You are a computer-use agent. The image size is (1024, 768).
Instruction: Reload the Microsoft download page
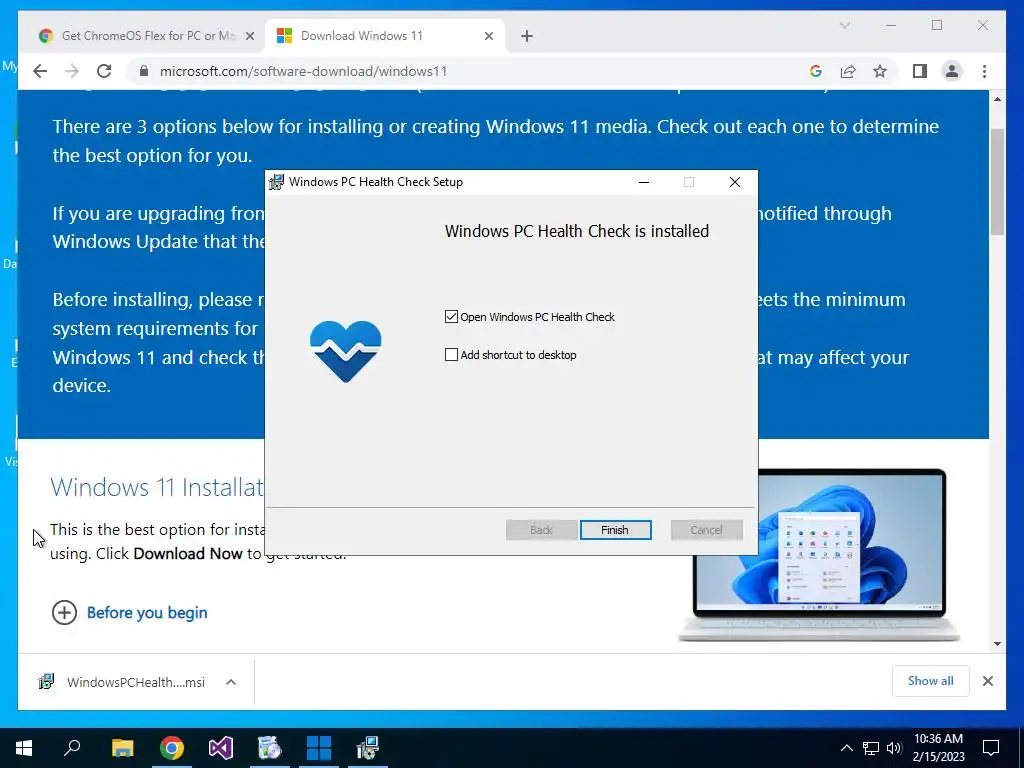104,71
